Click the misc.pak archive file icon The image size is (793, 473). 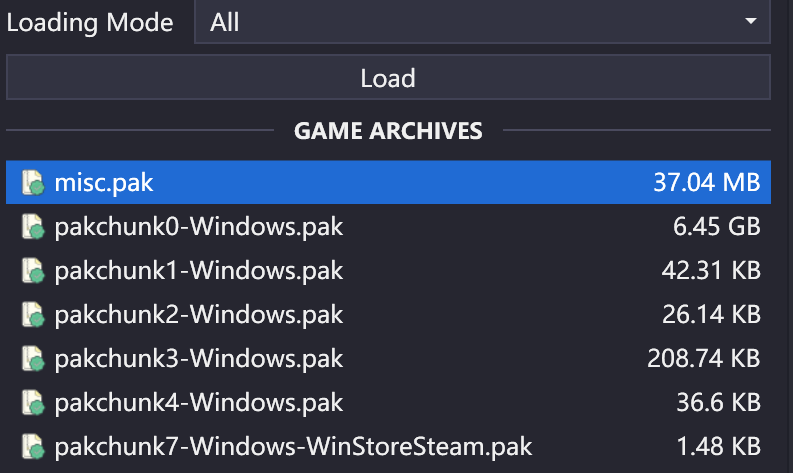(33, 183)
